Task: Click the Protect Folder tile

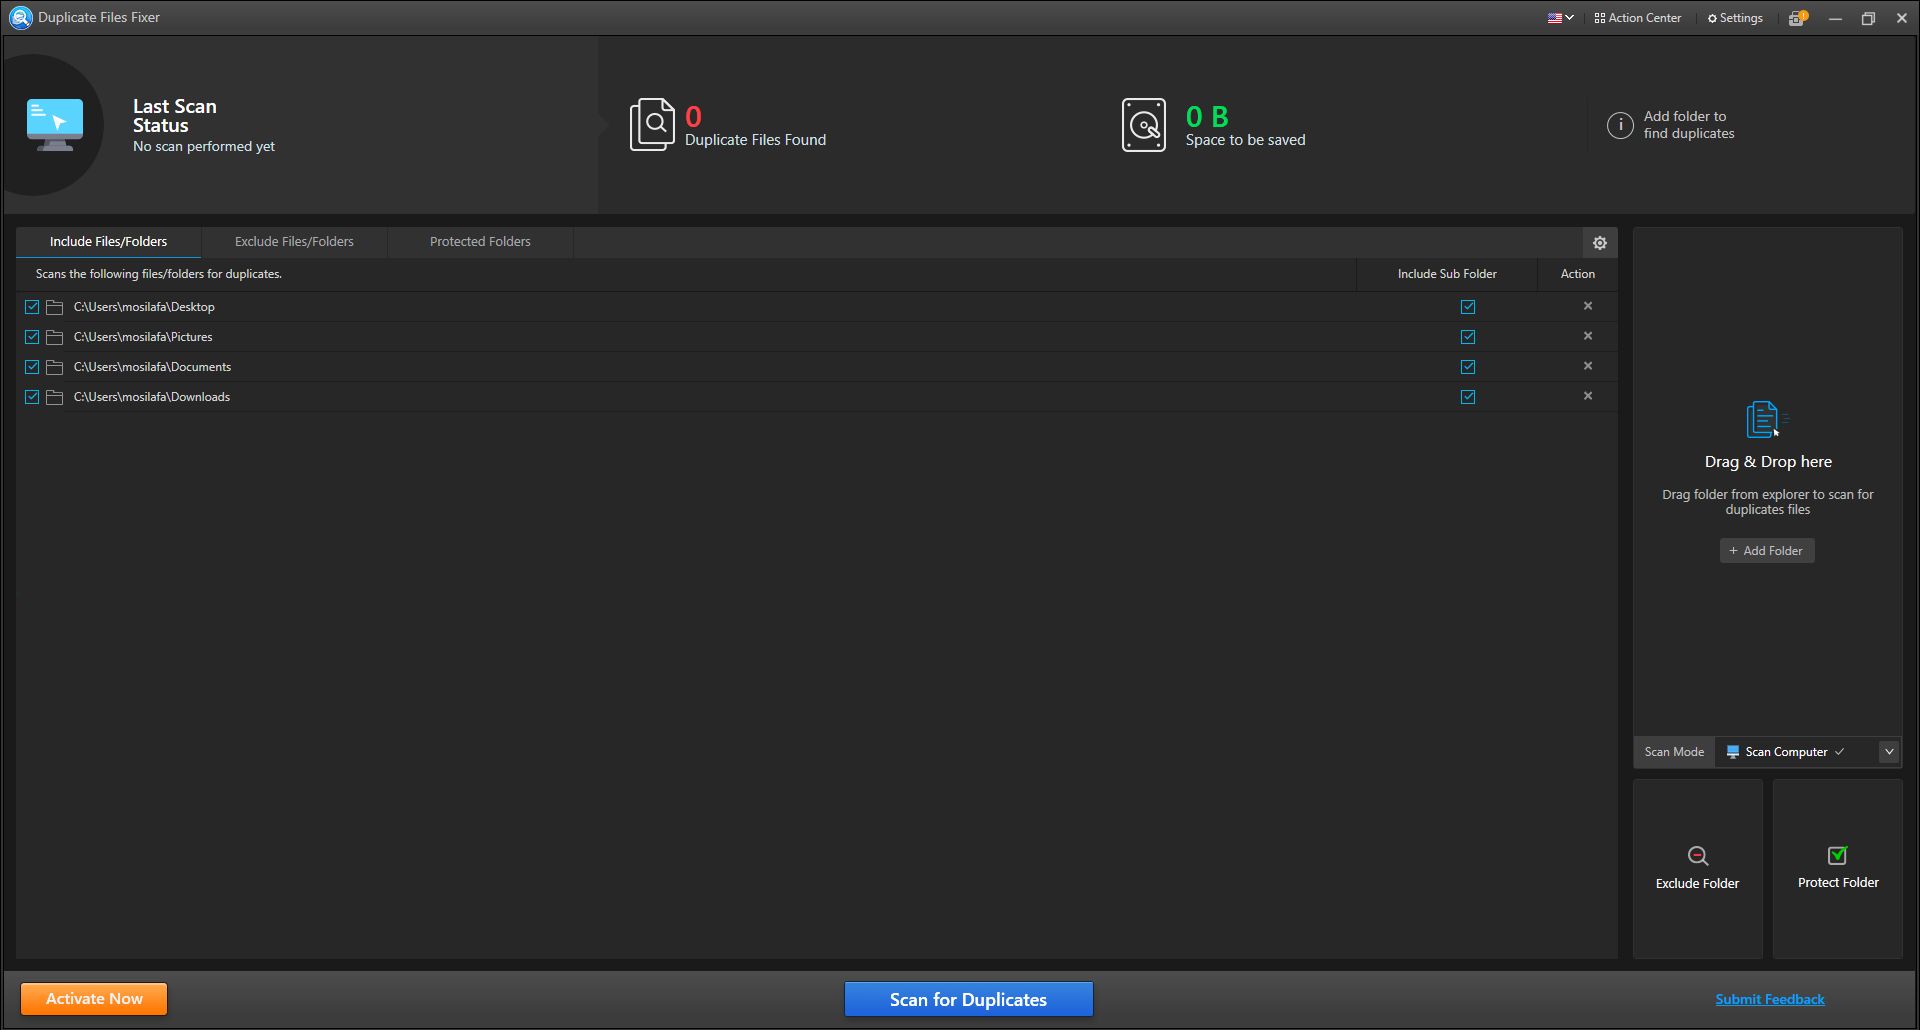Action: coord(1838,869)
